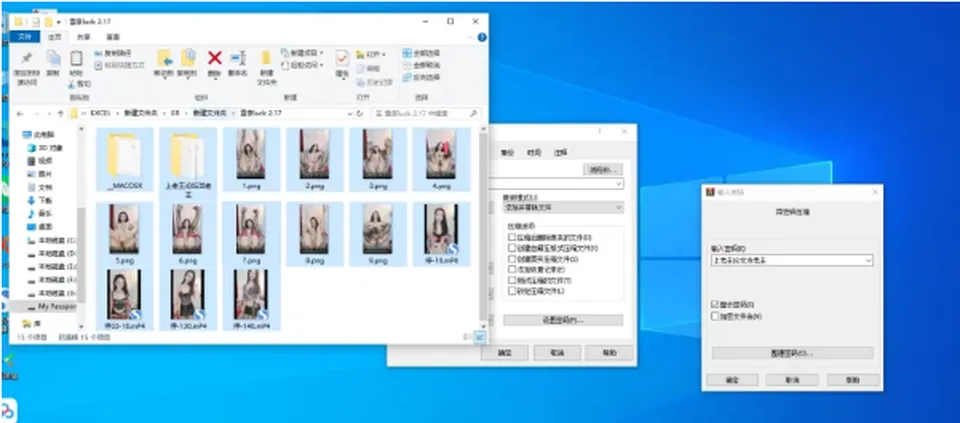Open Explorer help question mark icon

pos(482,37)
